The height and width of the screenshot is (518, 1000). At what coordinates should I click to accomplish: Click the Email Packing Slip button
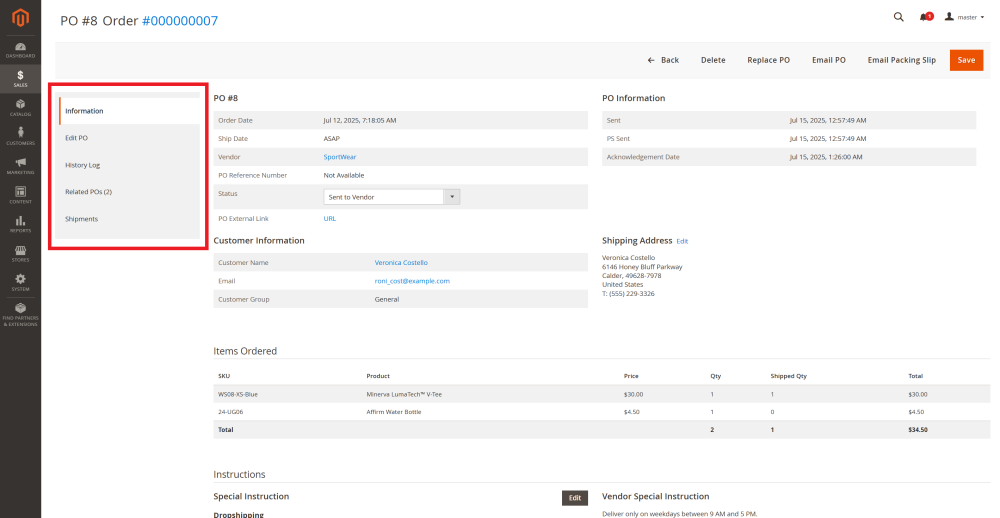[x=902, y=60]
